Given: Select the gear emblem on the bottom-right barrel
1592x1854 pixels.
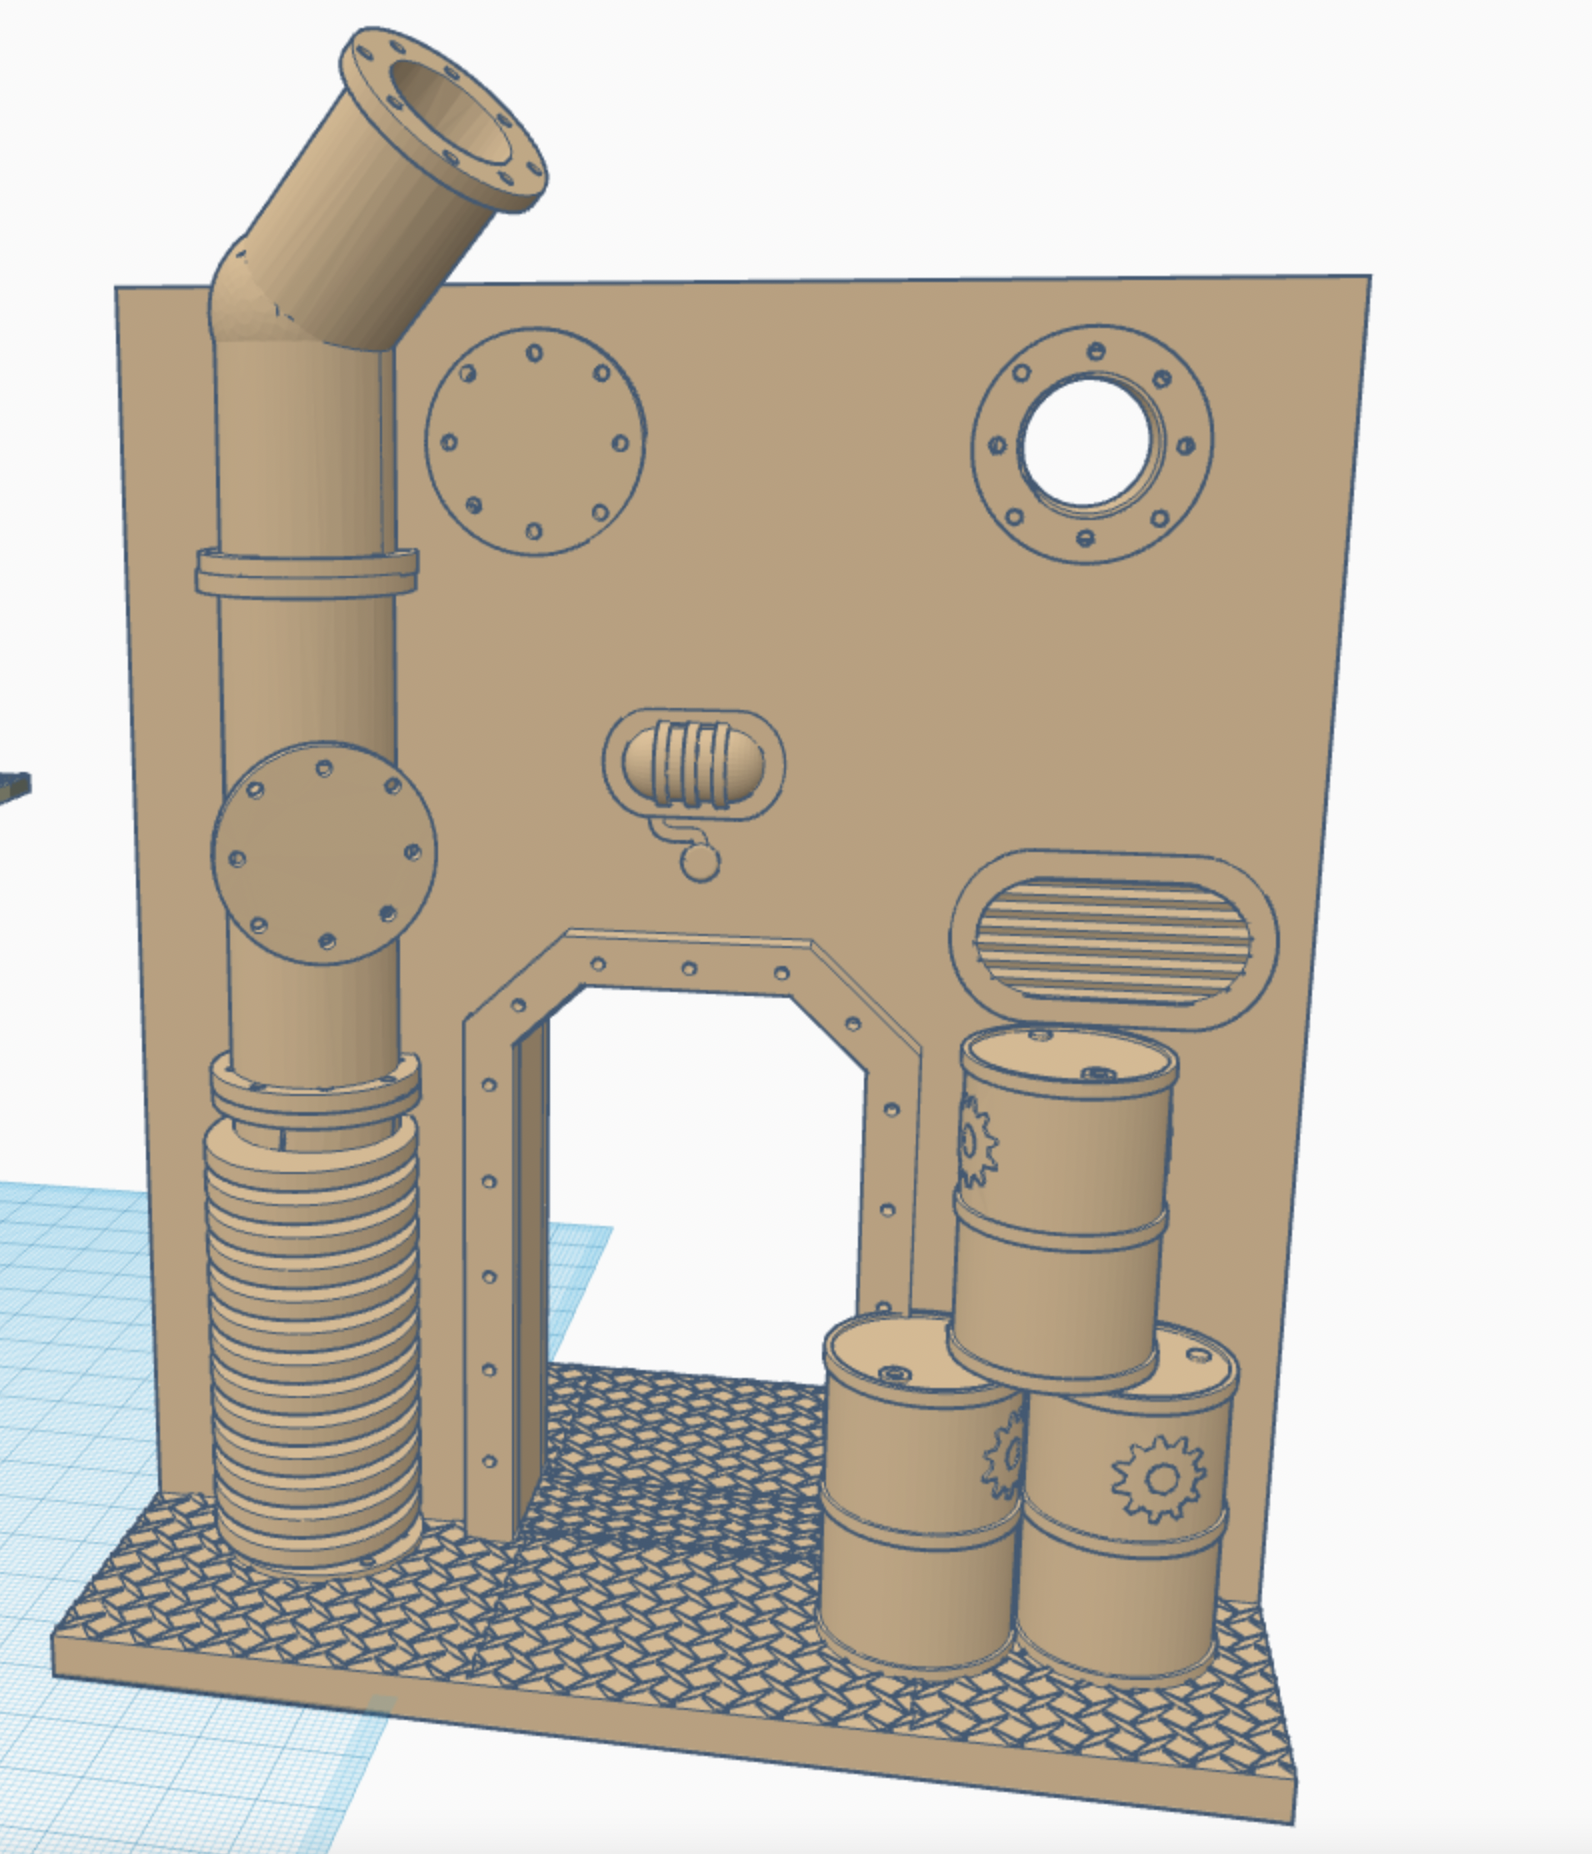Looking at the screenshot, I should coord(1158,1477).
